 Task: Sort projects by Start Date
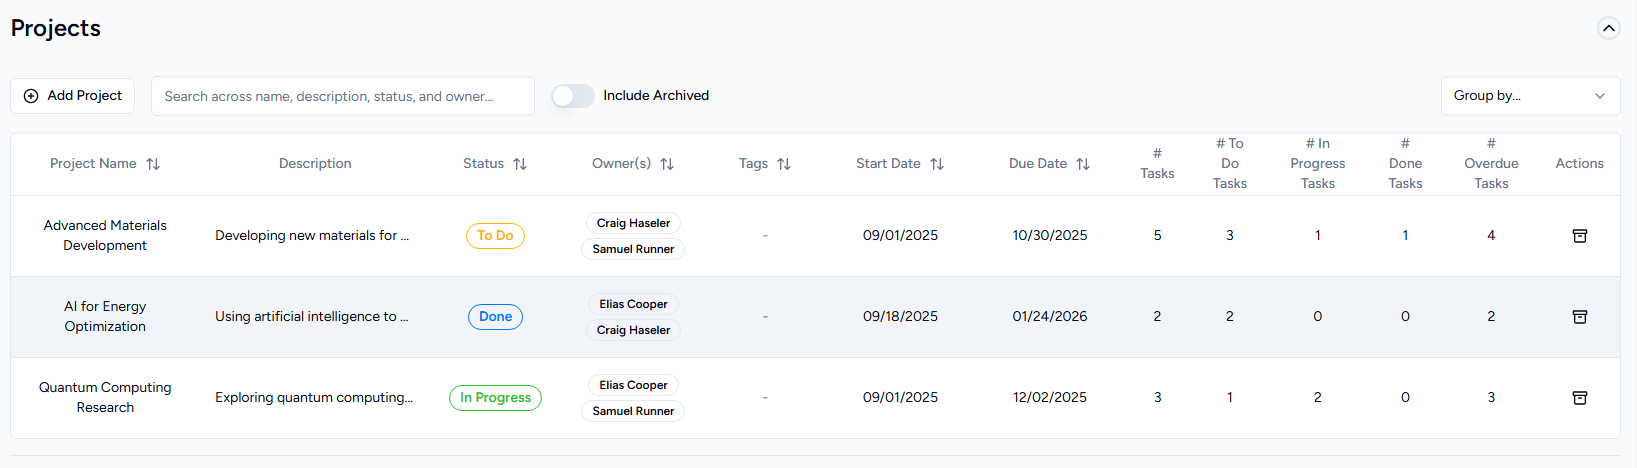point(937,164)
